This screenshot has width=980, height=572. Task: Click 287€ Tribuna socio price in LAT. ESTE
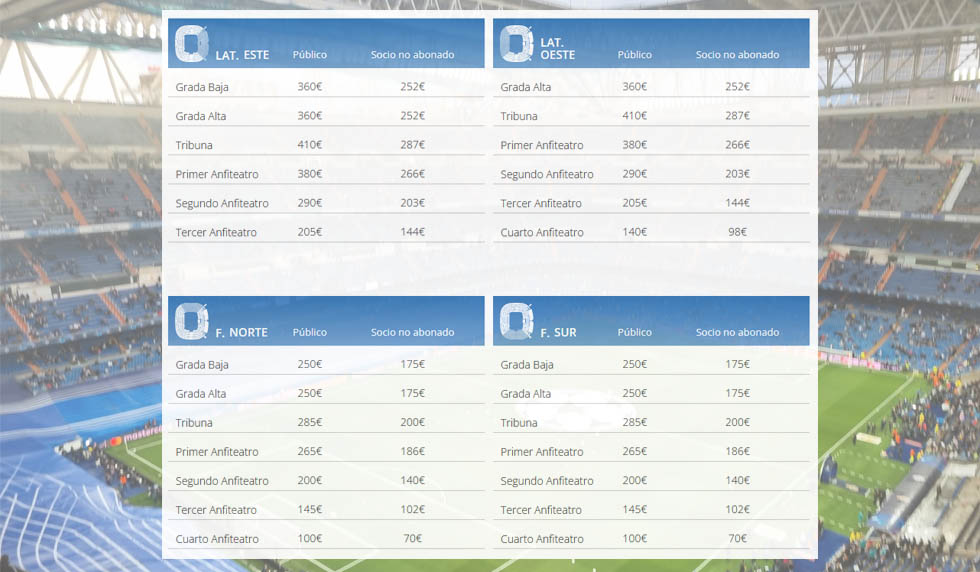point(412,144)
